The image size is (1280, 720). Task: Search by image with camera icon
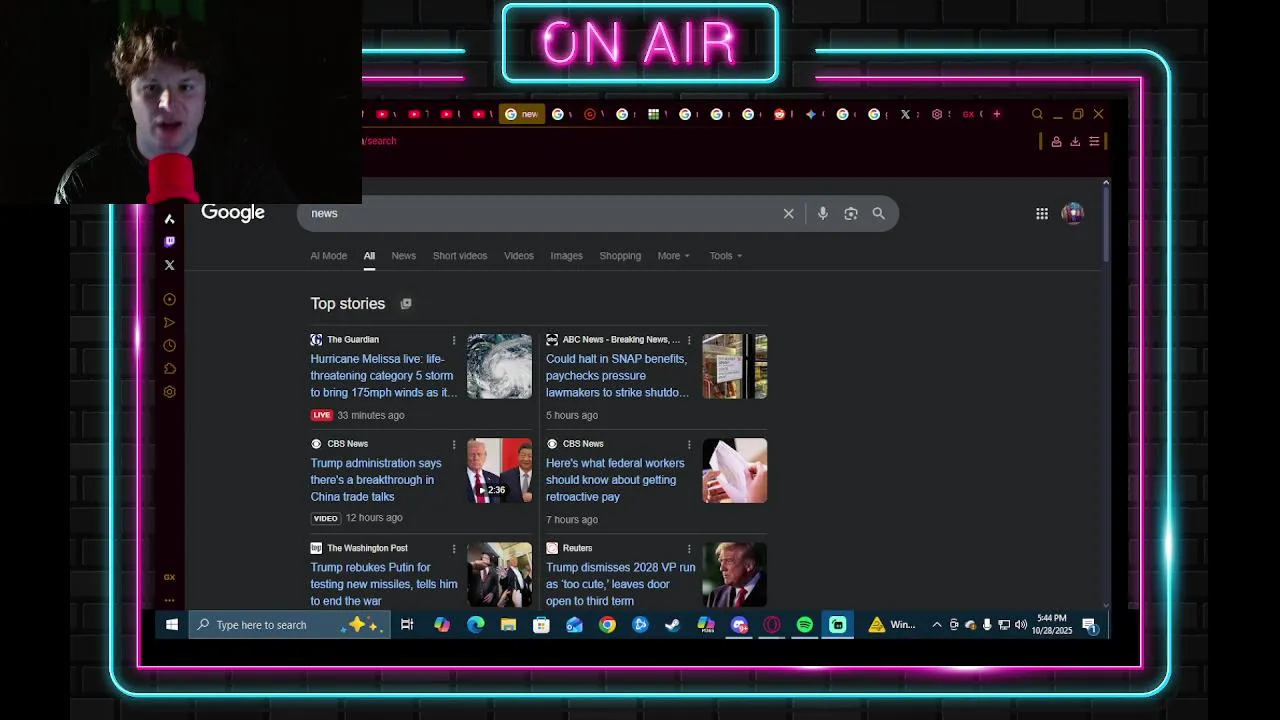[x=851, y=213]
